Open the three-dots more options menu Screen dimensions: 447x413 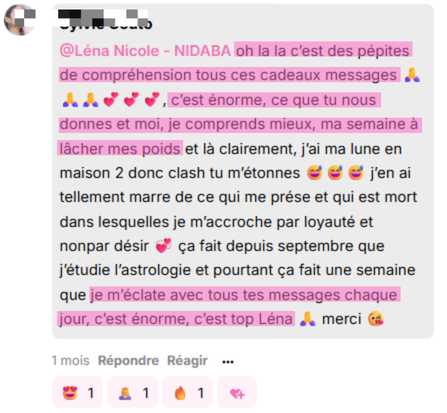(228, 362)
